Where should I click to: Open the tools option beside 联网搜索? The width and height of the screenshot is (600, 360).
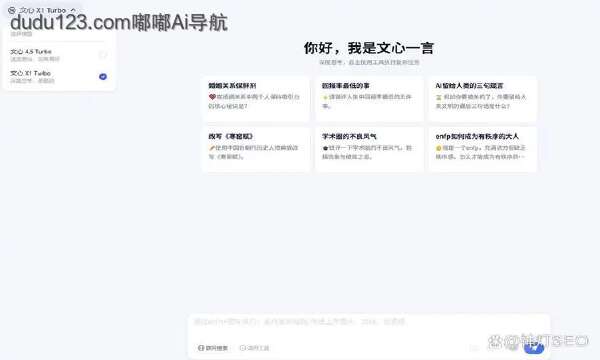click(x=254, y=348)
